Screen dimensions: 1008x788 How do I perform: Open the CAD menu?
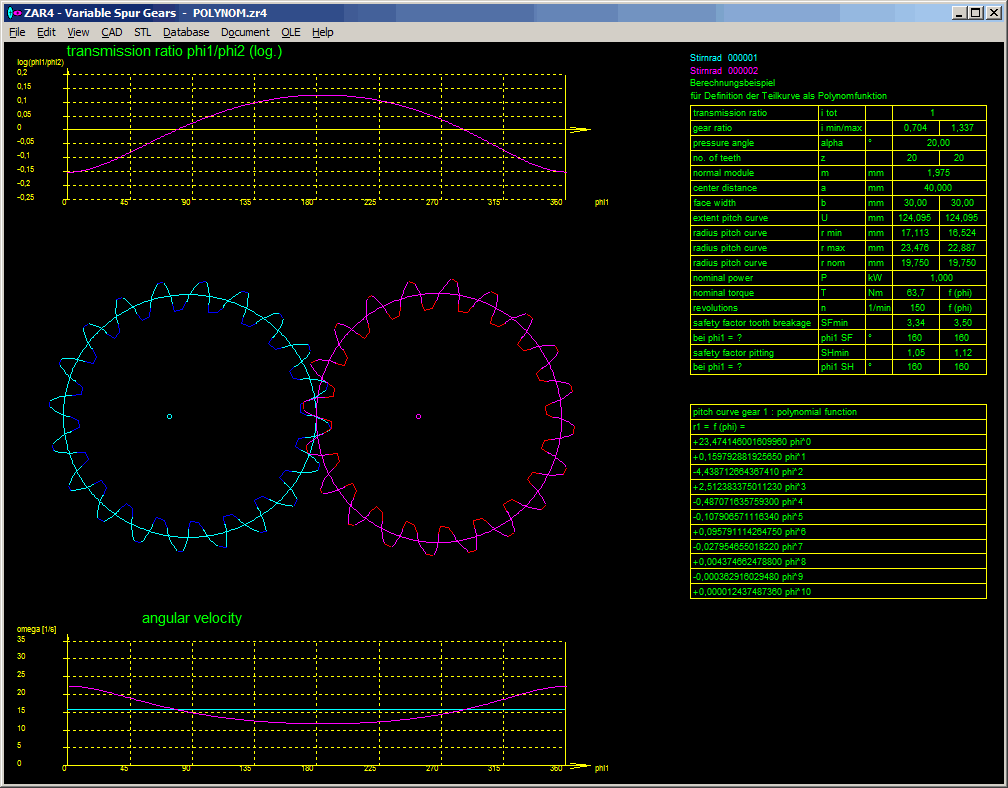coord(112,32)
